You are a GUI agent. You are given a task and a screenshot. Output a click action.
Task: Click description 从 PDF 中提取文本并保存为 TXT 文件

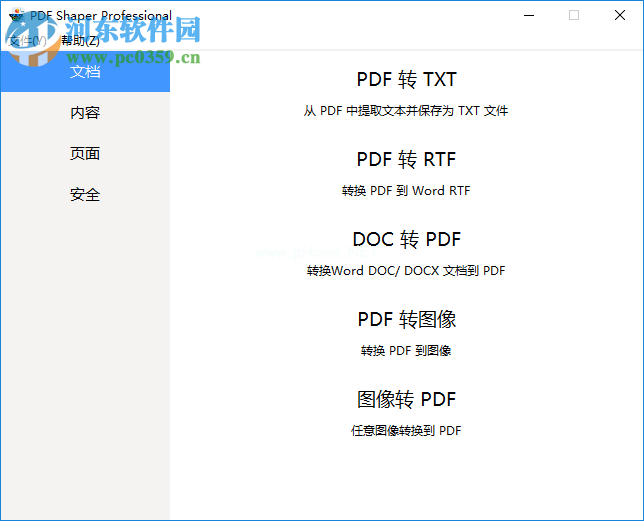pyautogui.click(x=406, y=111)
